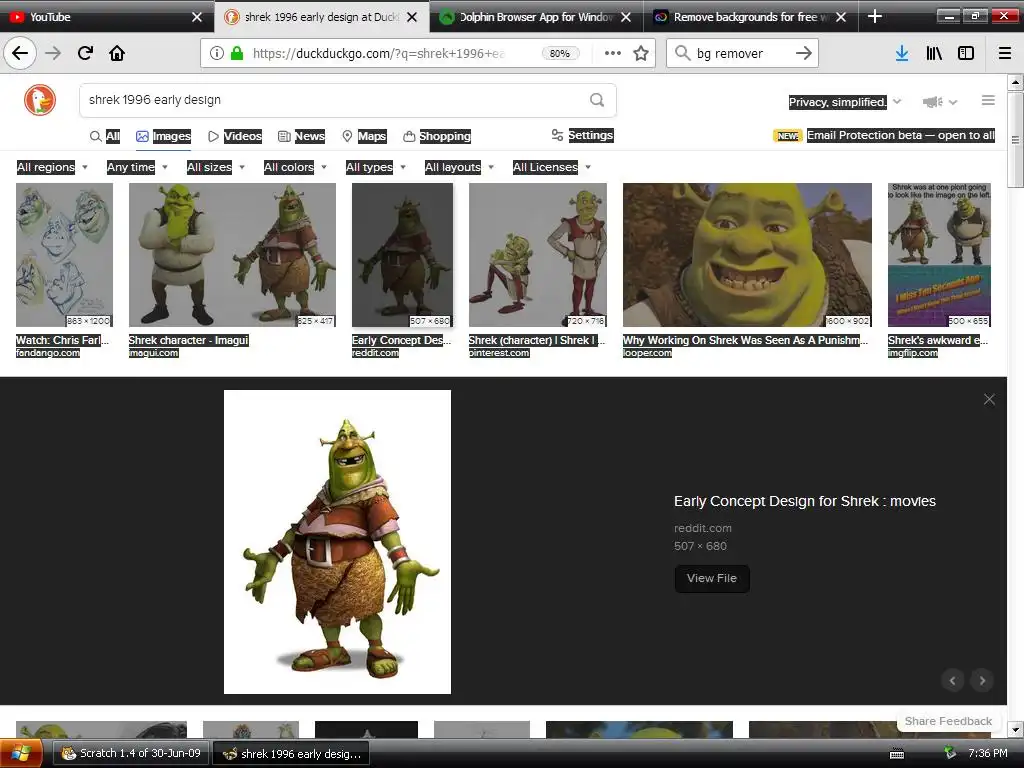Image resolution: width=1024 pixels, height=768 pixels.
Task: Bookmark this page with the star
Action: tap(641, 53)
